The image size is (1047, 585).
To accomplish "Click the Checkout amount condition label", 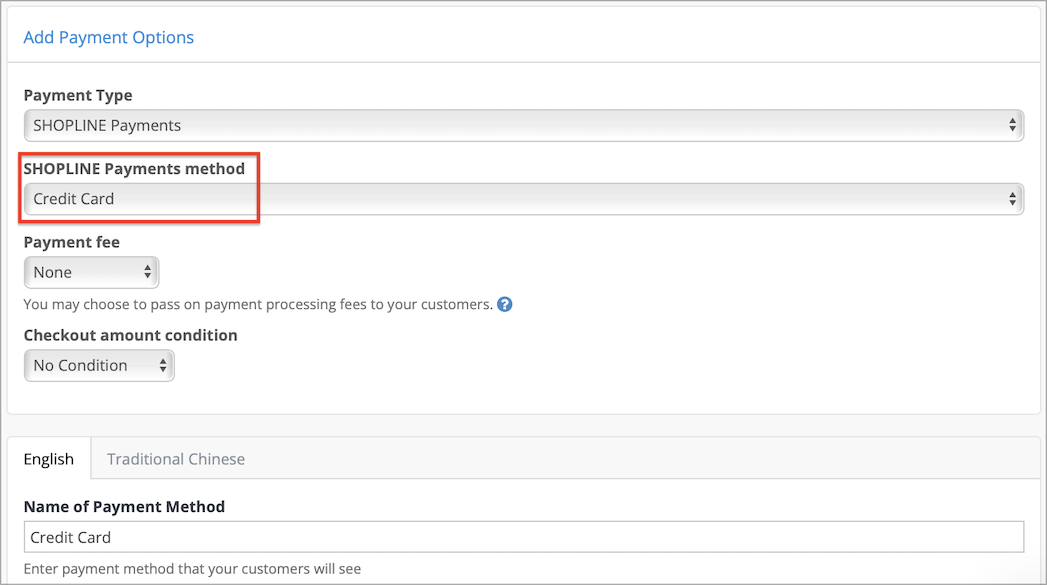I will pos(130,335).
